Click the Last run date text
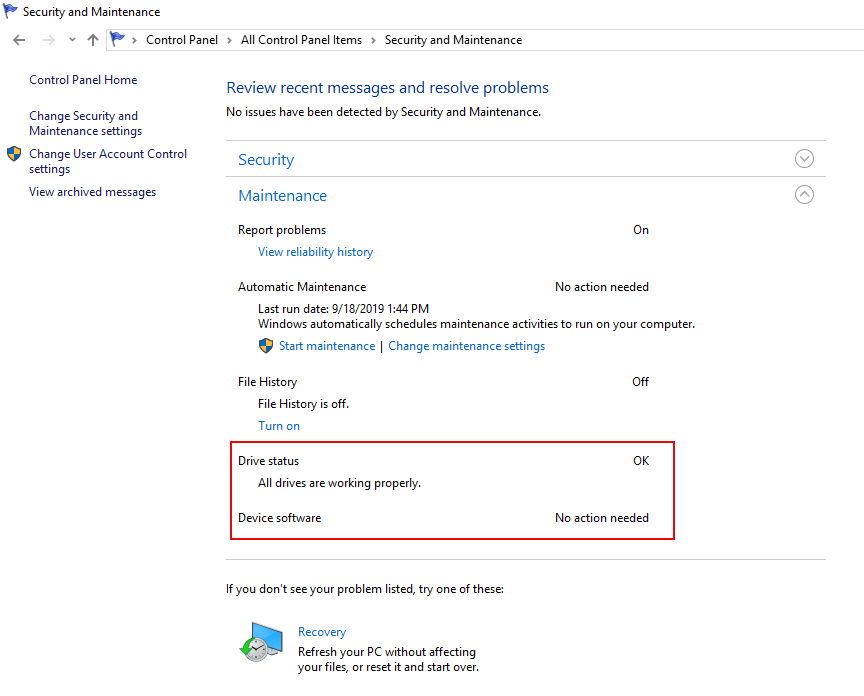This screenshot has height=696, width=864. [x=343, y=309]
